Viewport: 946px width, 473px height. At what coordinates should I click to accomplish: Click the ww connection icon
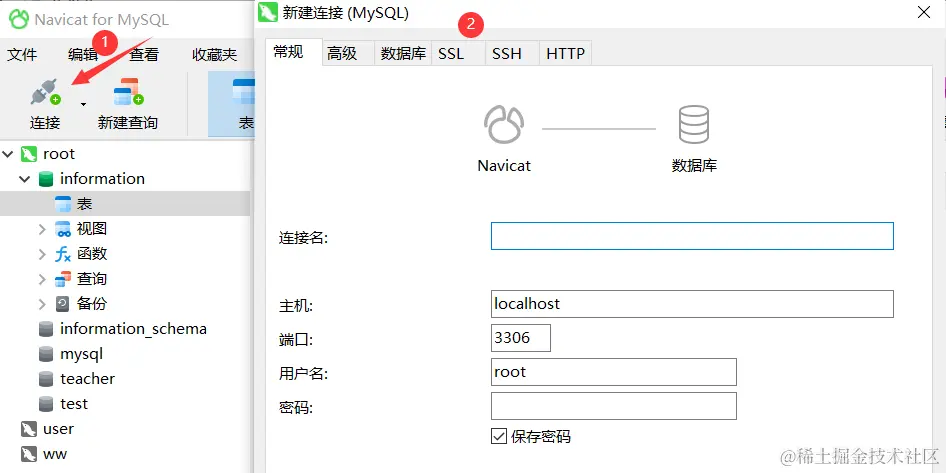tap(28, 454)
